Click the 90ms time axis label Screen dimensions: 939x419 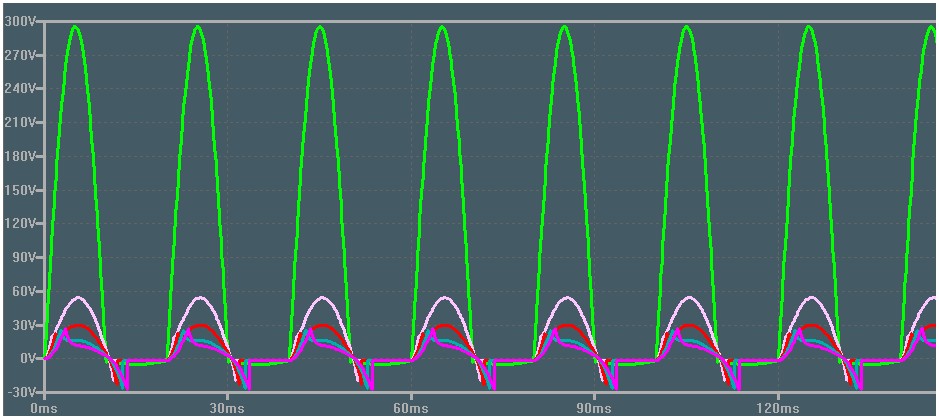pos(595,408)
